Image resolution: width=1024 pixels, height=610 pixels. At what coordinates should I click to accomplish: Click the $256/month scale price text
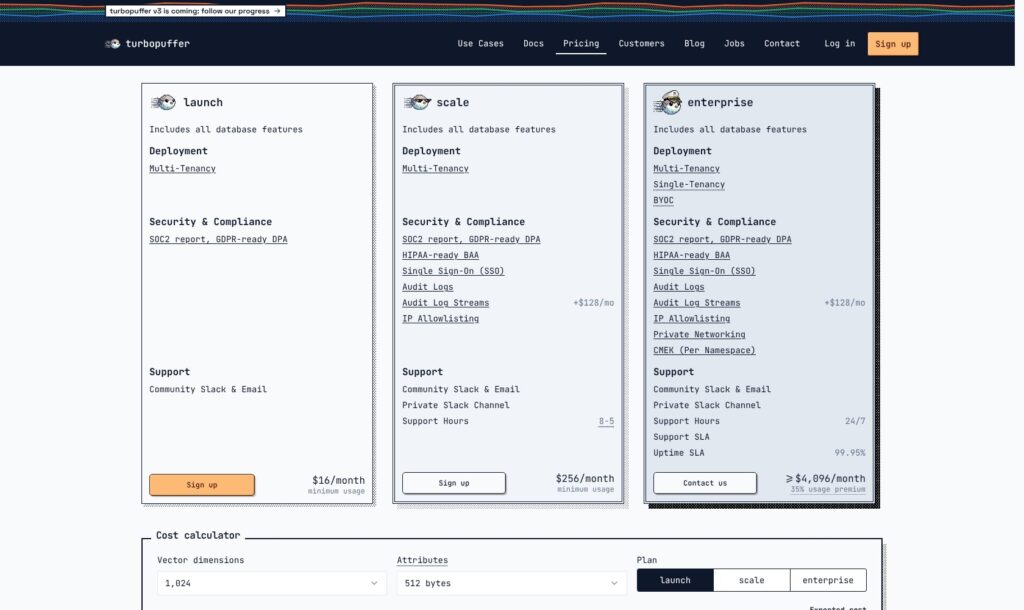584,478
